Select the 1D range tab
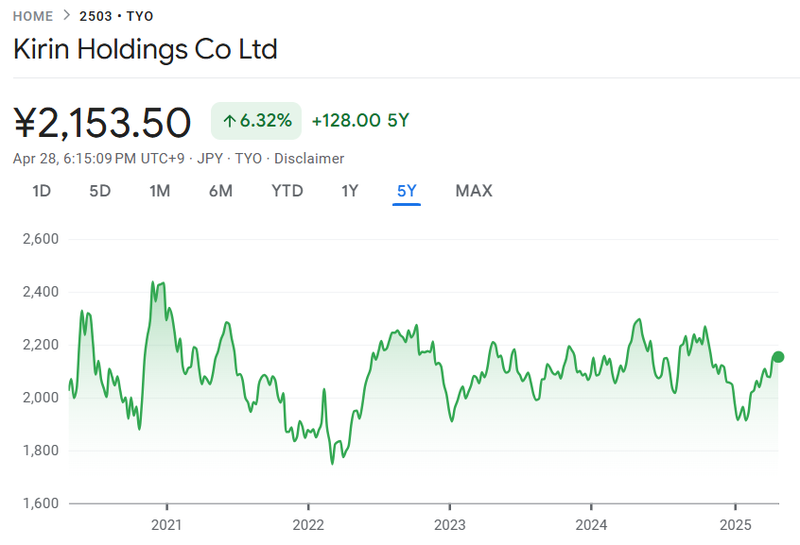The height and width of the screenshot is (545, 800). pyautogui.click(x=41, y=191)
